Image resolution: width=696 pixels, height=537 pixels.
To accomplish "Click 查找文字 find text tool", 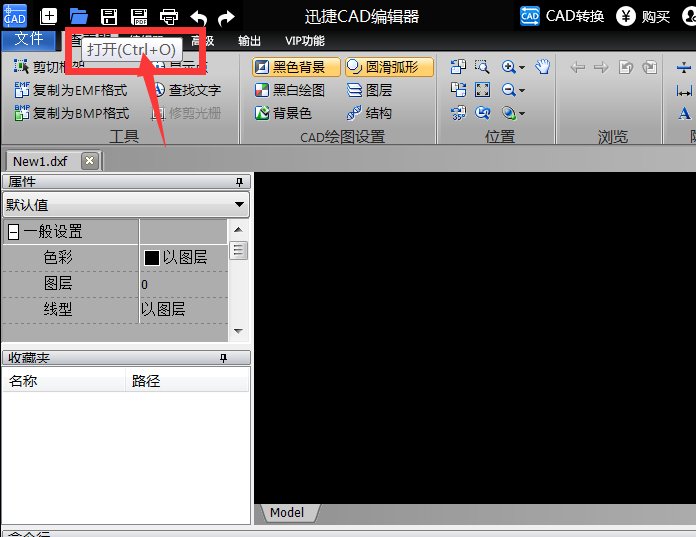I will click(x=188, y=90).
